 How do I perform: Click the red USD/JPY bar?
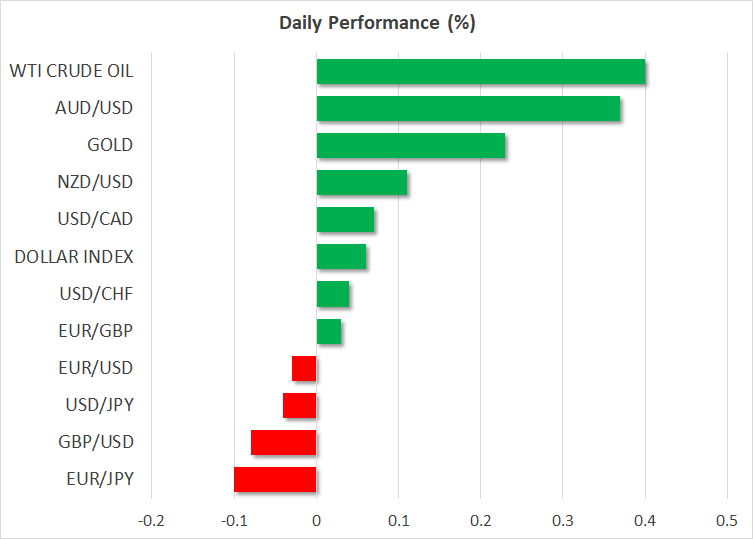click(300, 405)
